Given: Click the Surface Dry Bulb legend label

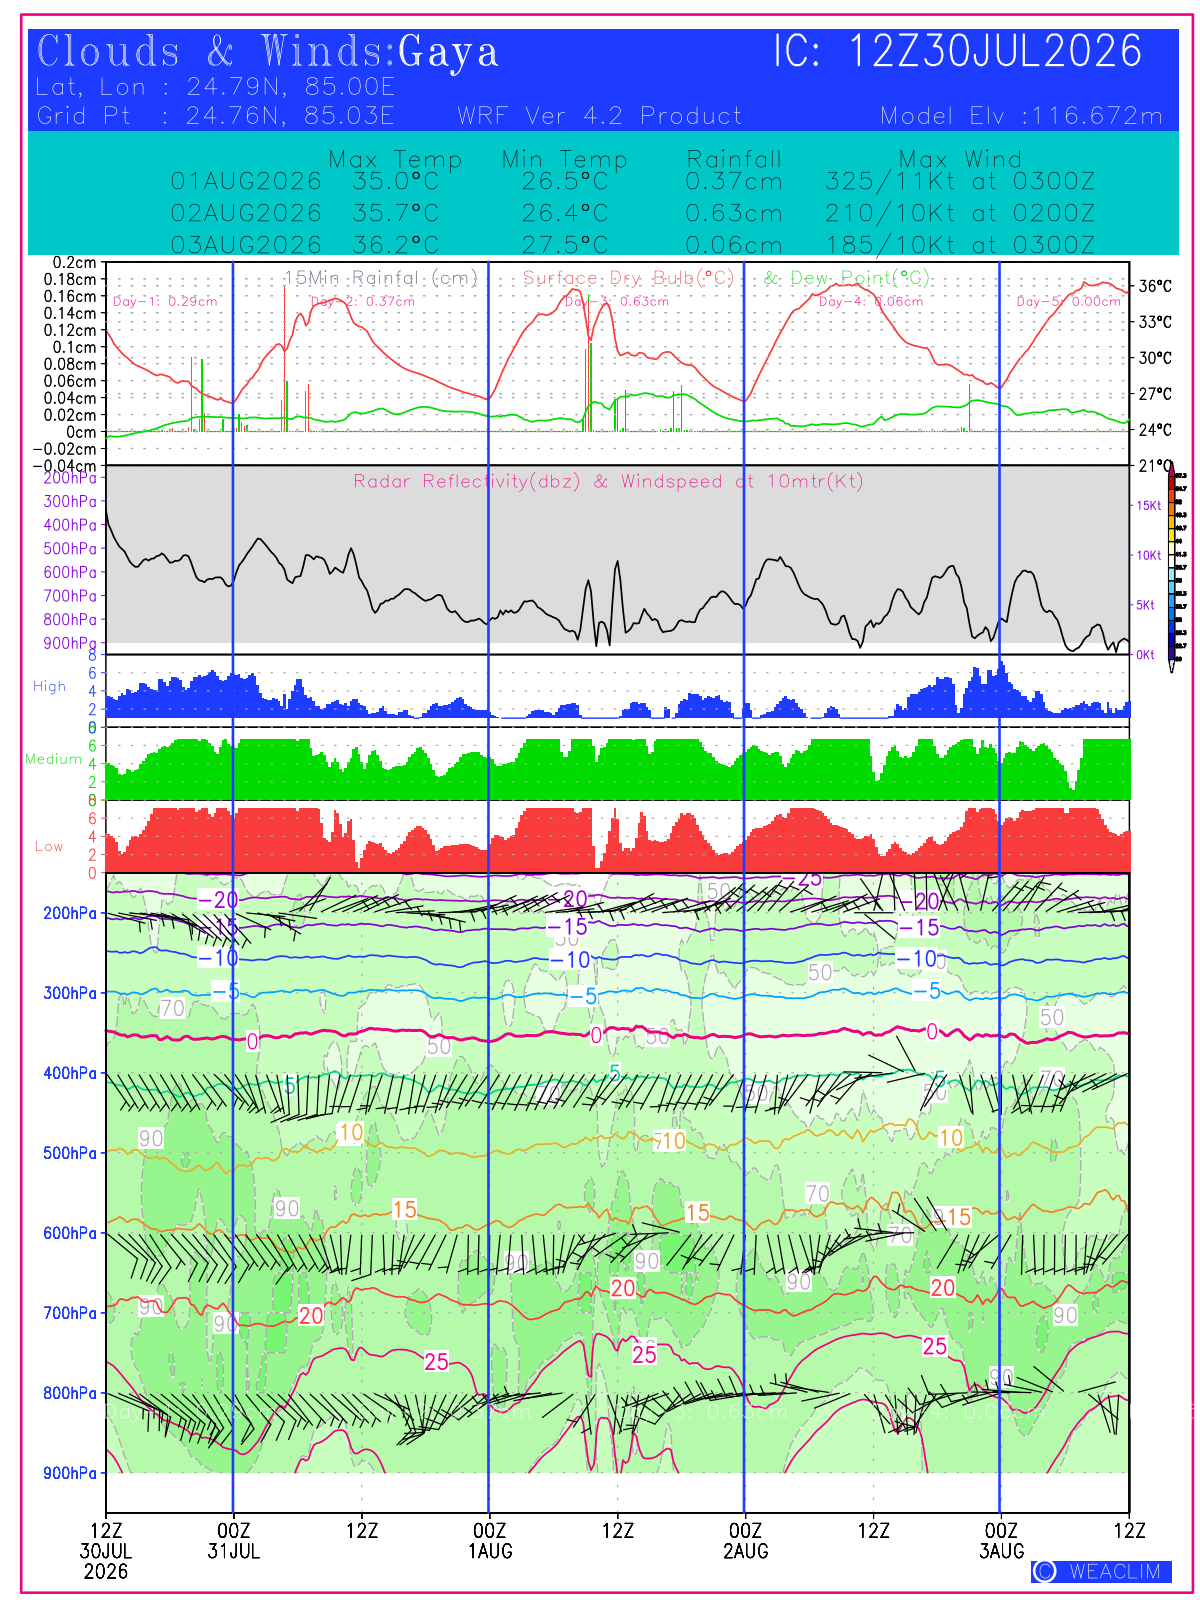Looking at the screenshot, I should [x=629, y=278].
